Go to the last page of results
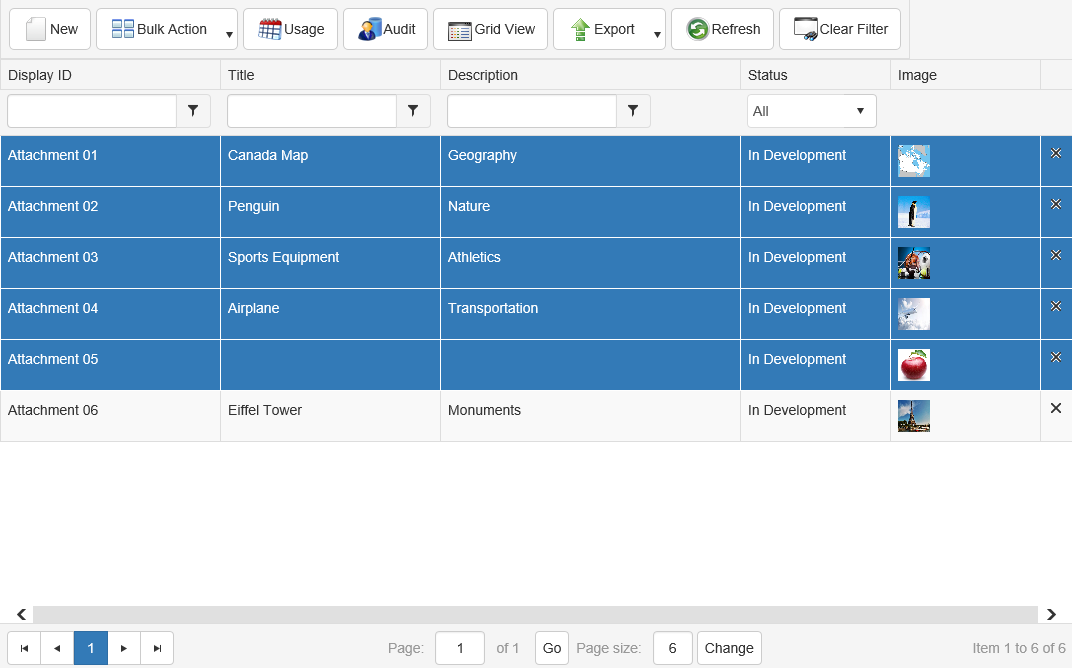The width and height of the screenshot is (1072, 668). [x=157, y=648]
